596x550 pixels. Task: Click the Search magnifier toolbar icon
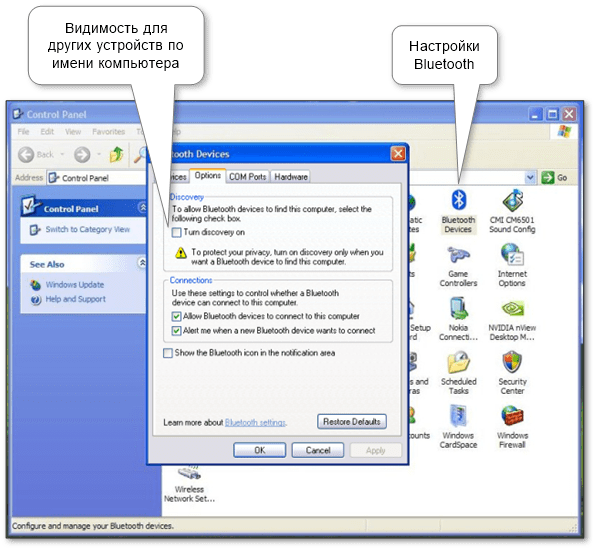click(x=141, y=154)
